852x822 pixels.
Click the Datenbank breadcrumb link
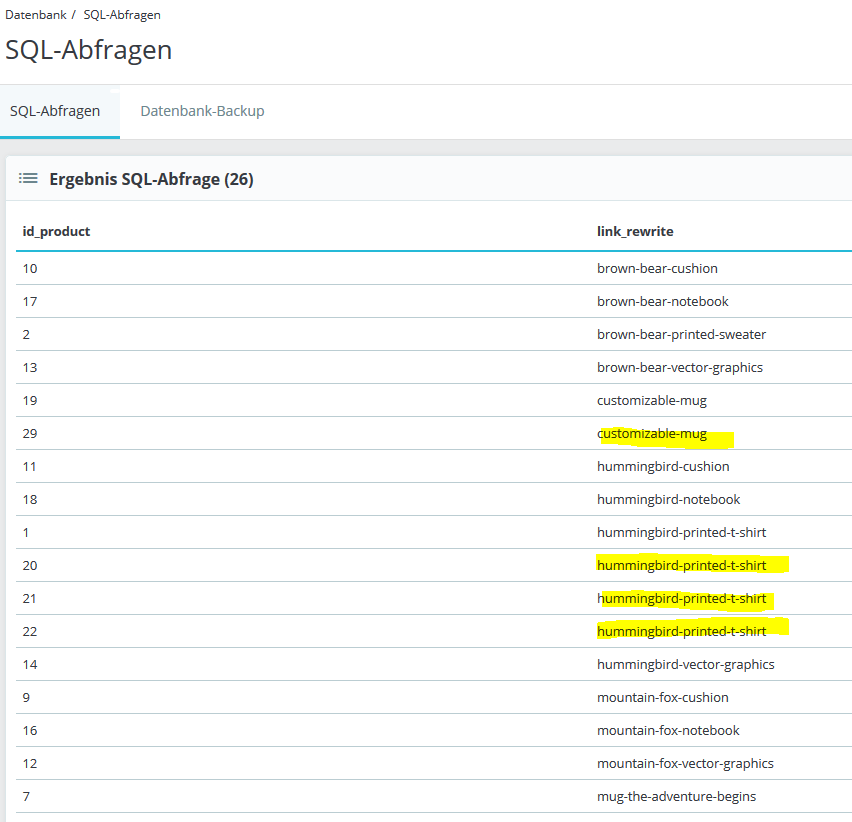pos(36,15)
